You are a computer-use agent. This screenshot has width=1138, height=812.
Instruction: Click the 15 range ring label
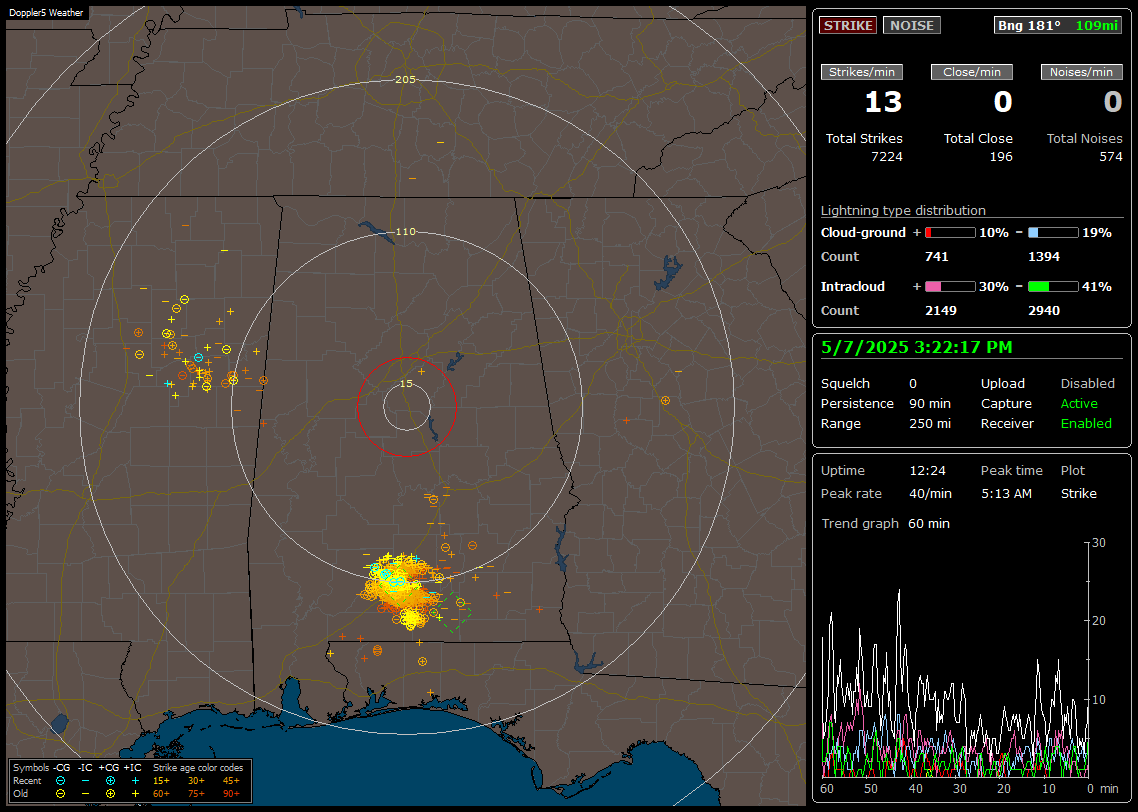[x=406, y=384]
